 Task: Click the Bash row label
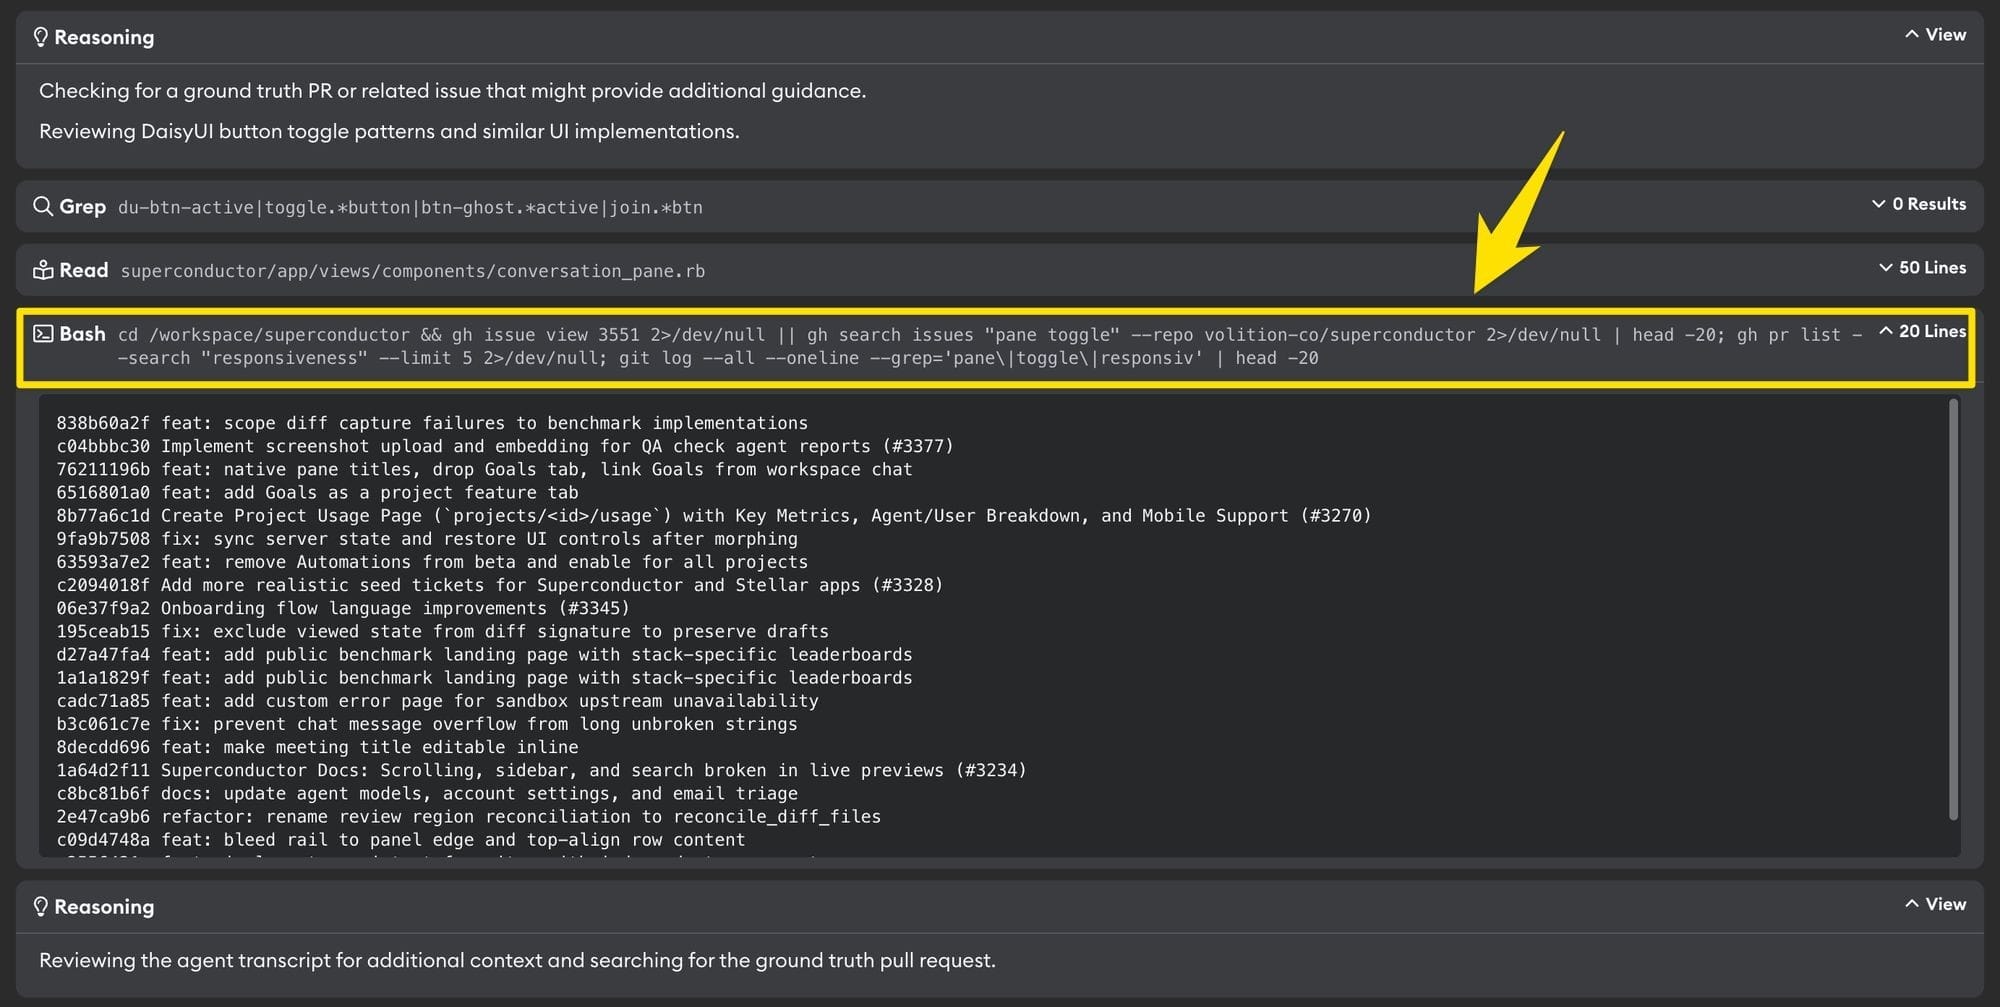point(82,334)
